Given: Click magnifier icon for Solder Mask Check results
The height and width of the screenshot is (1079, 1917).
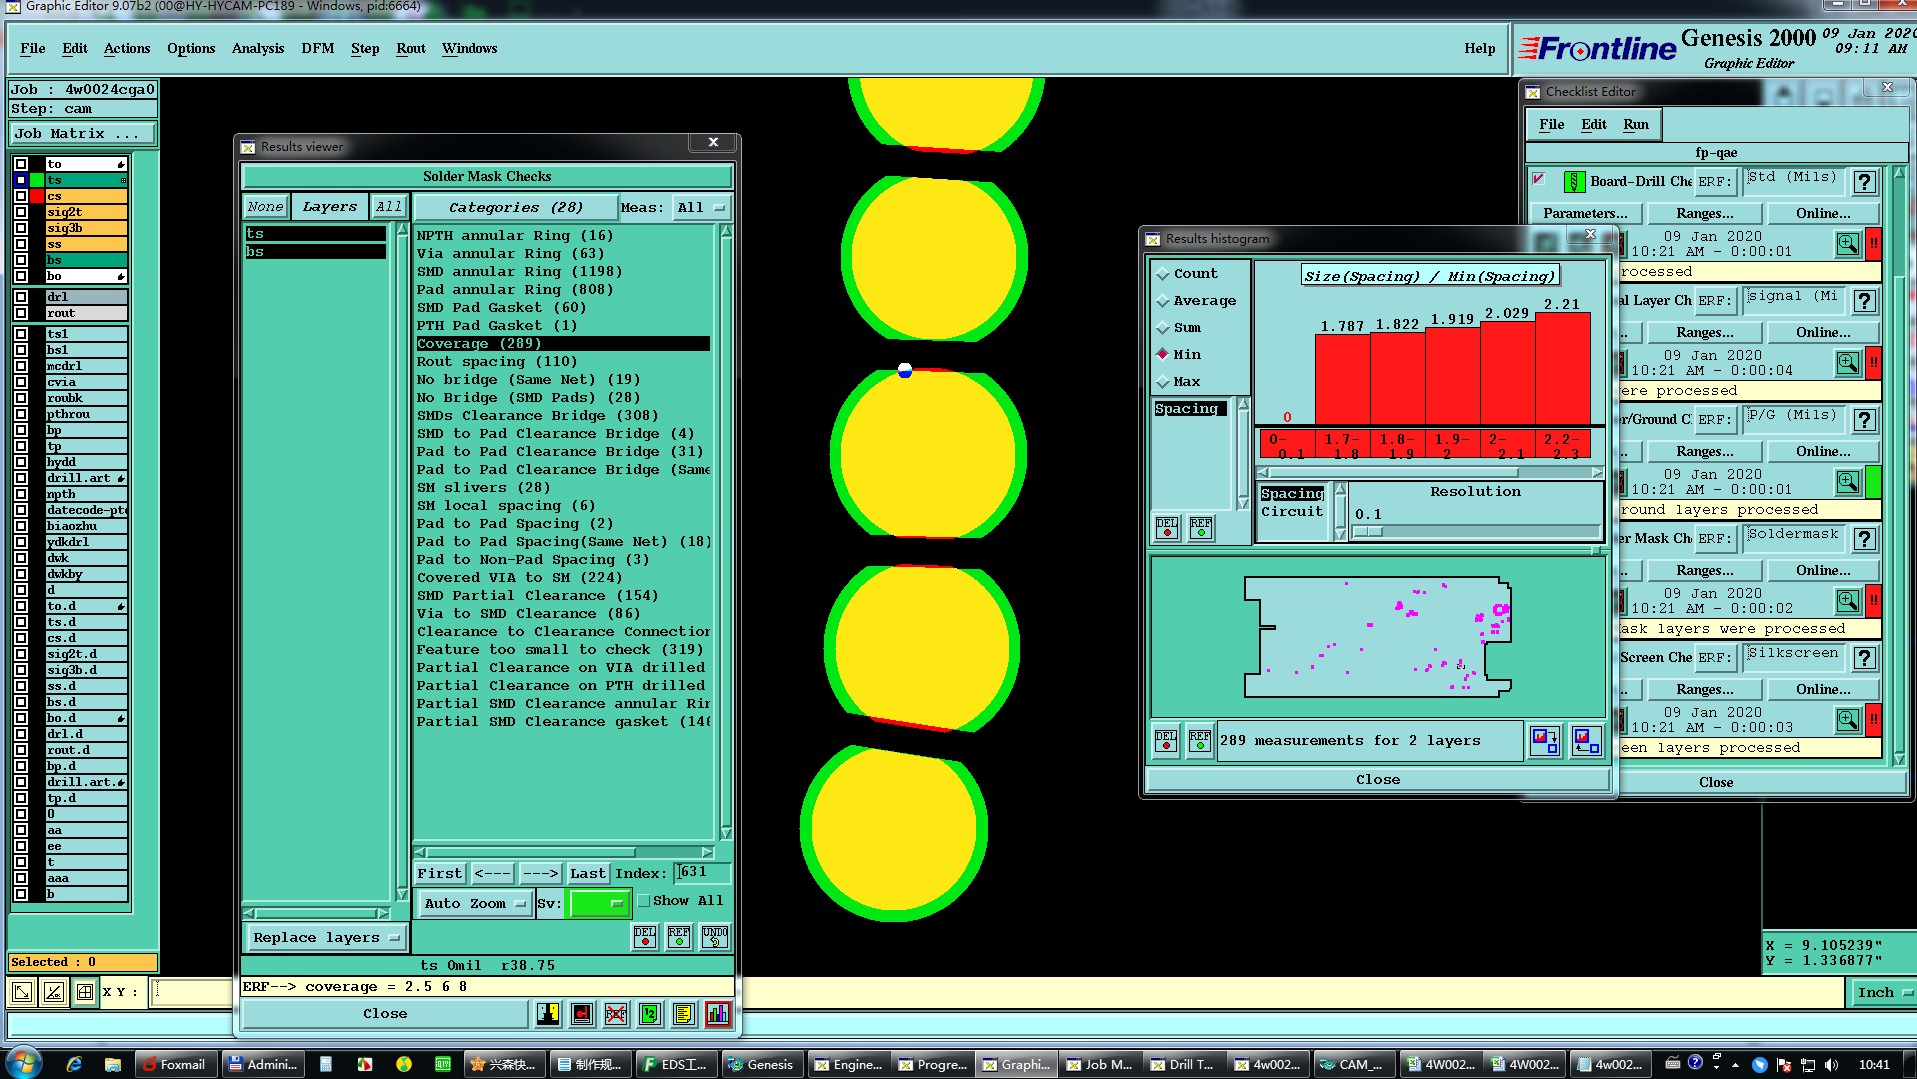Looking at the screenshot, I should [x=1848, y=601].
